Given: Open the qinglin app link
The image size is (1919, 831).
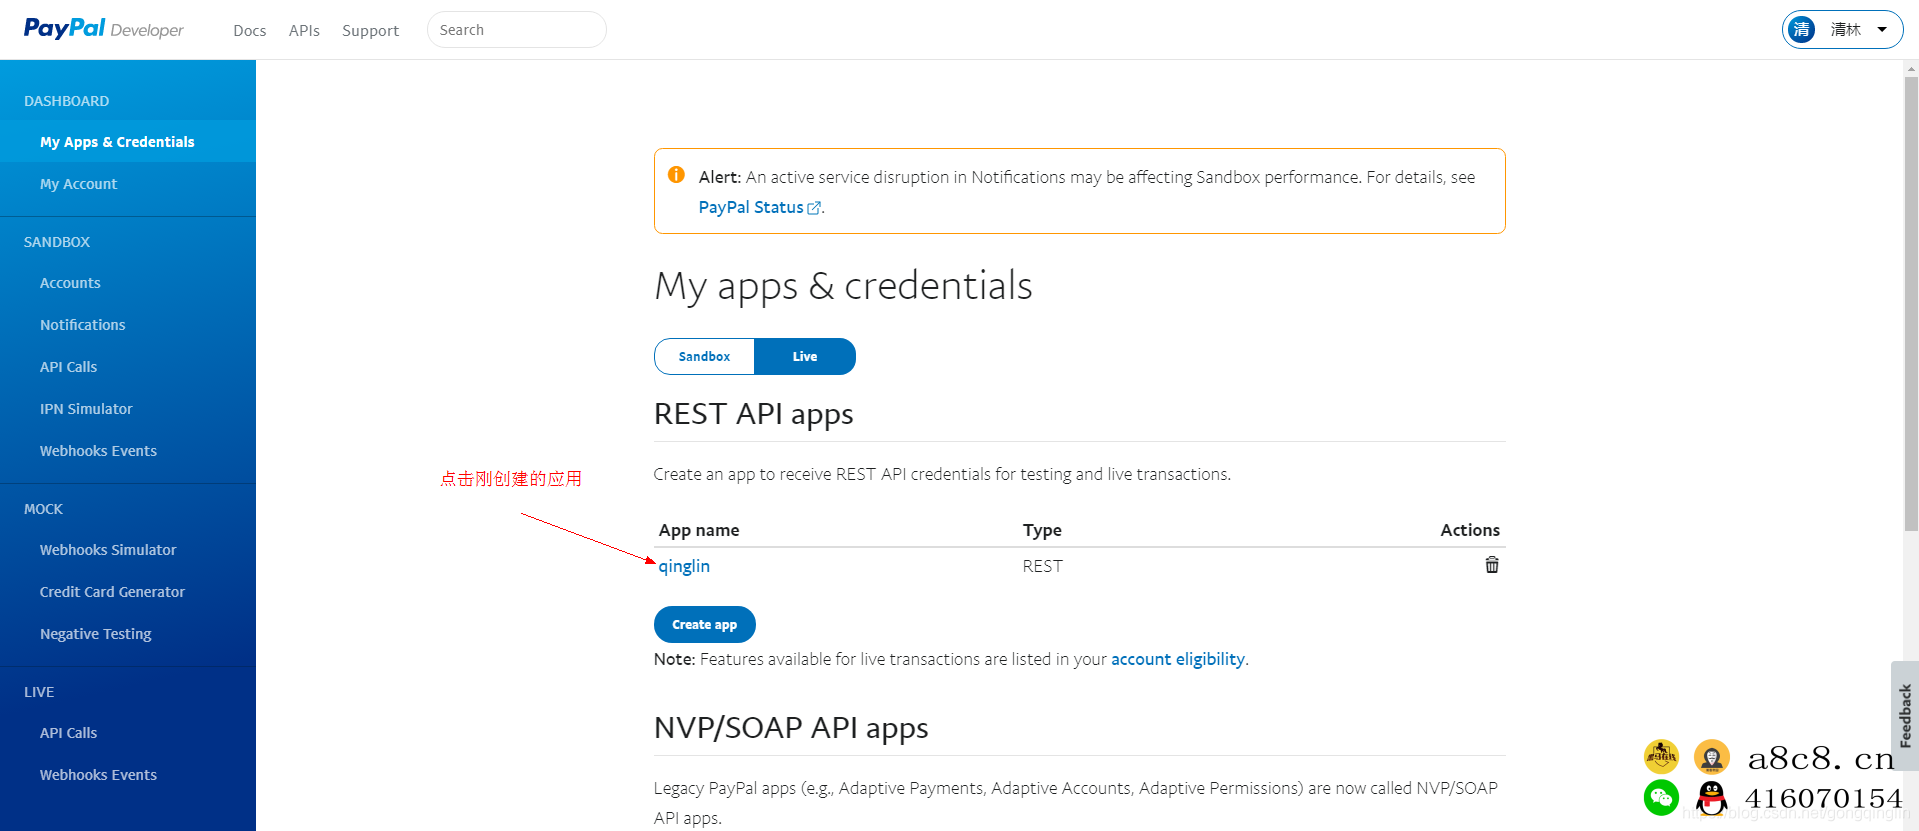Looking at the screenshot, I should pos(684,566).
